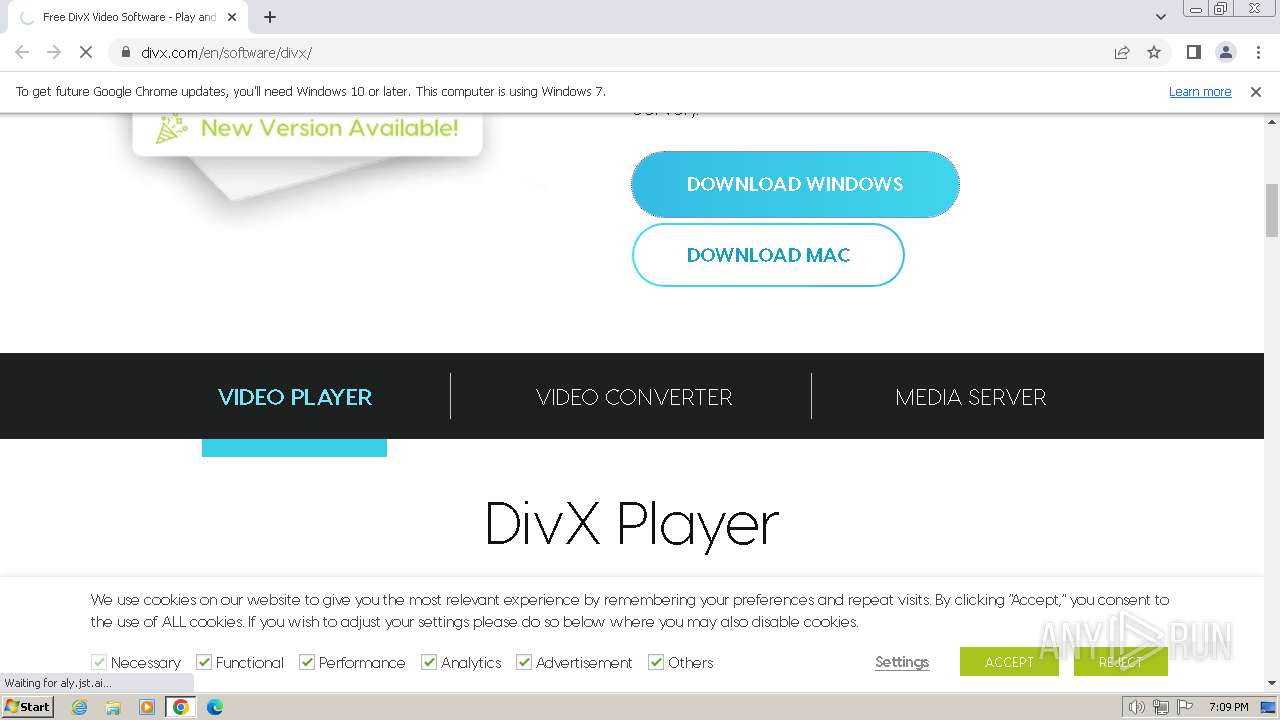This screenshot has width=1280, height=720.
Task: Expand the tab search dropdown arrow
Action: 1161,17
